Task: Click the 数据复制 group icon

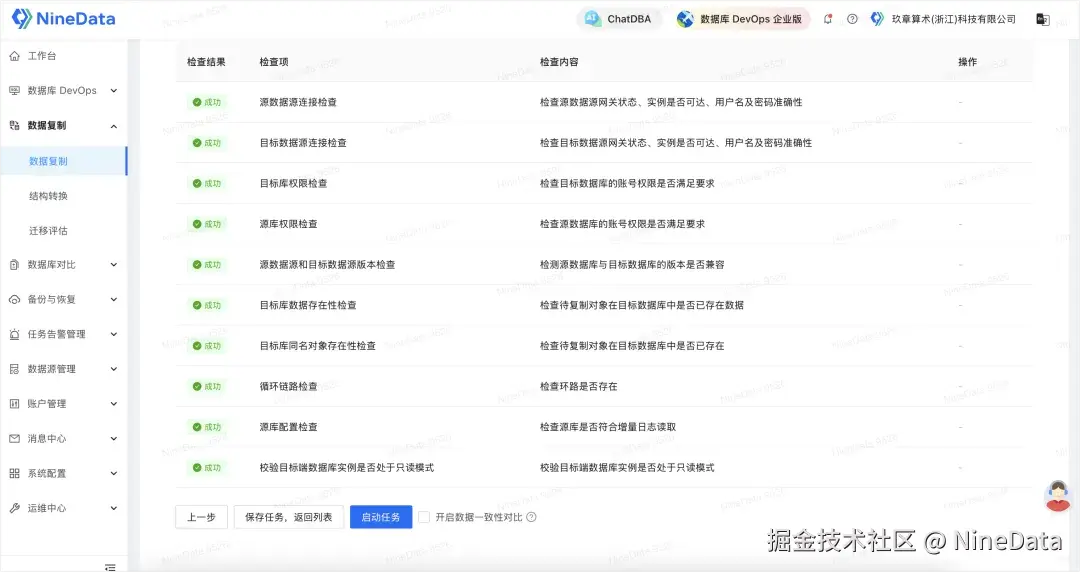Action: [x=14, y=125]
